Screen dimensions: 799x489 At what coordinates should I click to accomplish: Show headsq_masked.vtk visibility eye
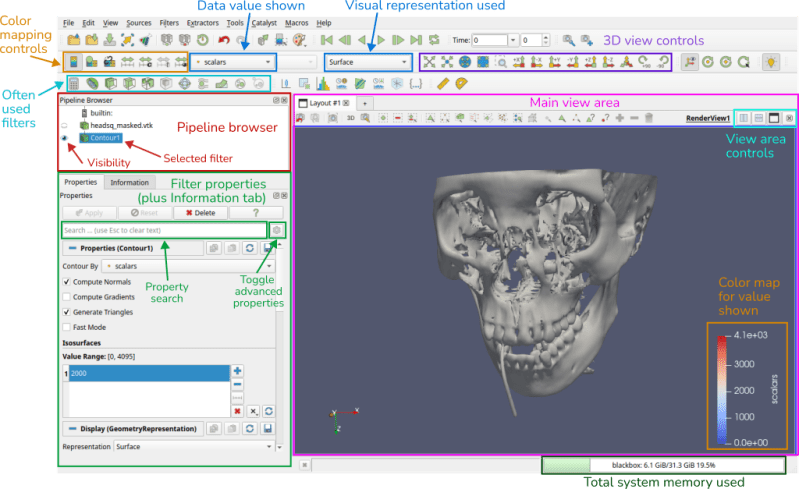click(65, 125)
